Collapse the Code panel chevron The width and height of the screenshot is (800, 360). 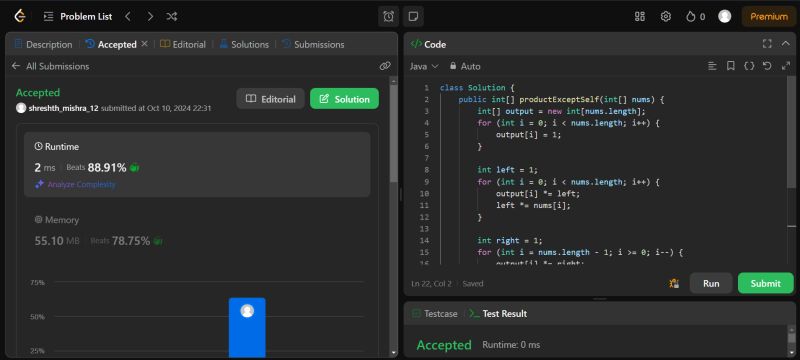(786, 44)
